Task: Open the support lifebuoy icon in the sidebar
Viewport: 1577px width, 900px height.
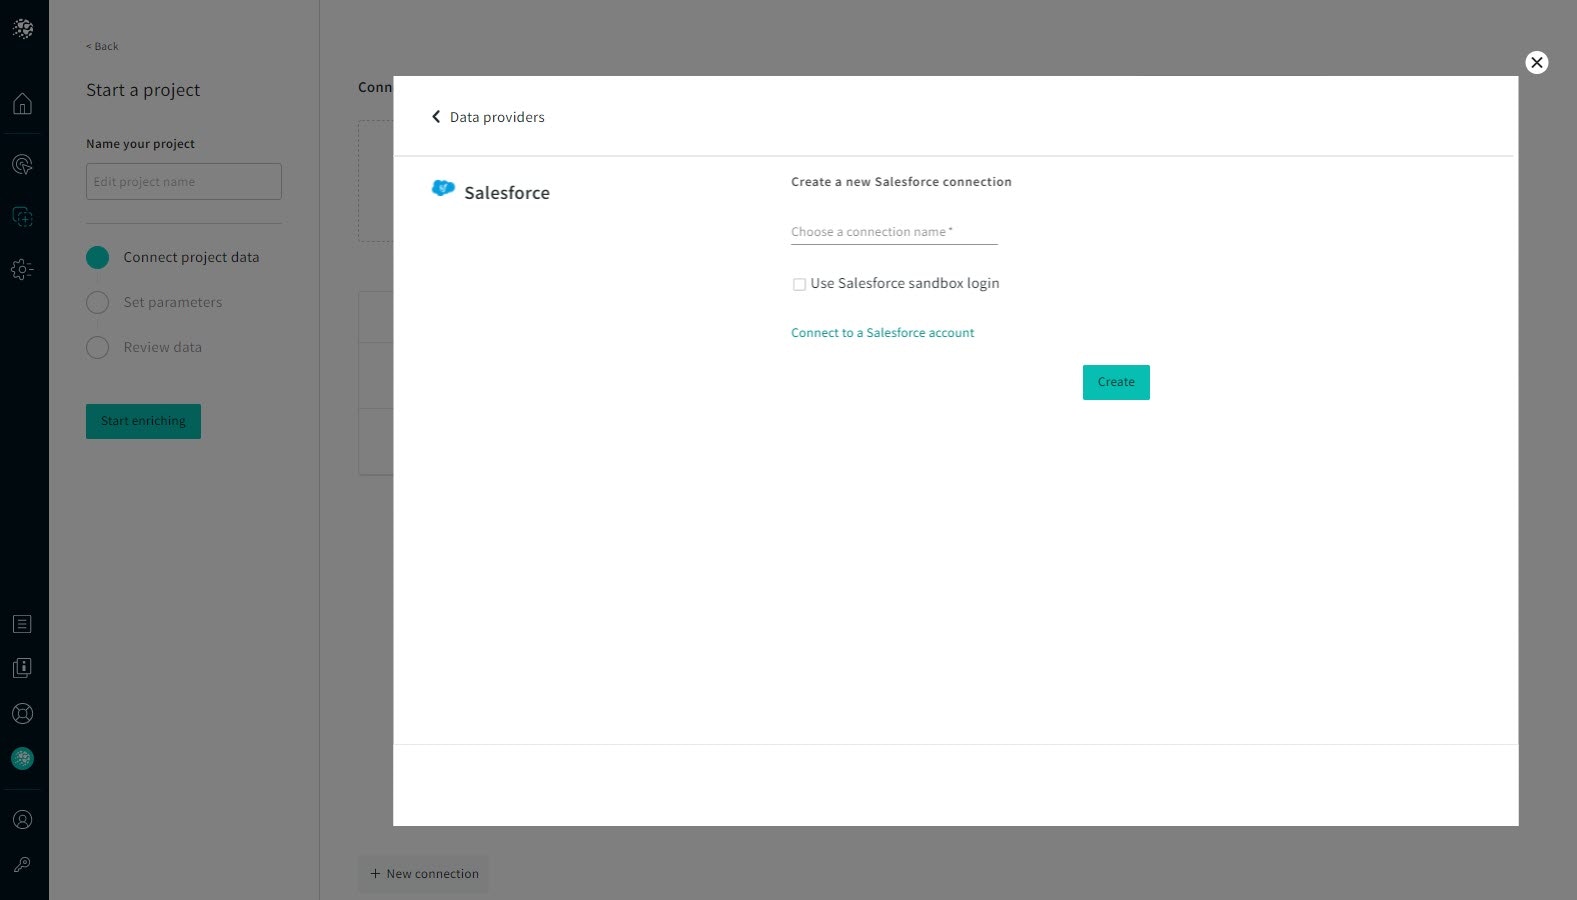Action: tap(22, 714)
